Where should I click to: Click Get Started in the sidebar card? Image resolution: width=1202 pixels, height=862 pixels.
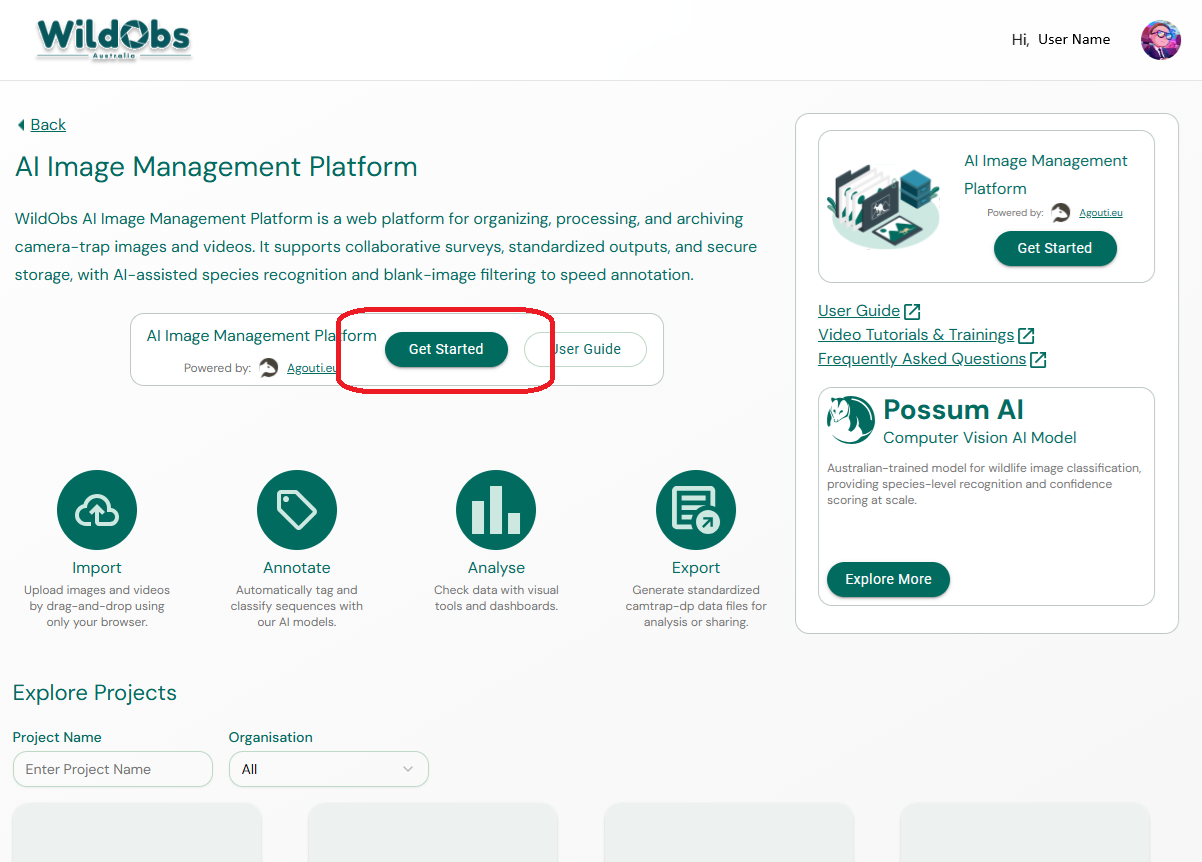point(1055,248)
